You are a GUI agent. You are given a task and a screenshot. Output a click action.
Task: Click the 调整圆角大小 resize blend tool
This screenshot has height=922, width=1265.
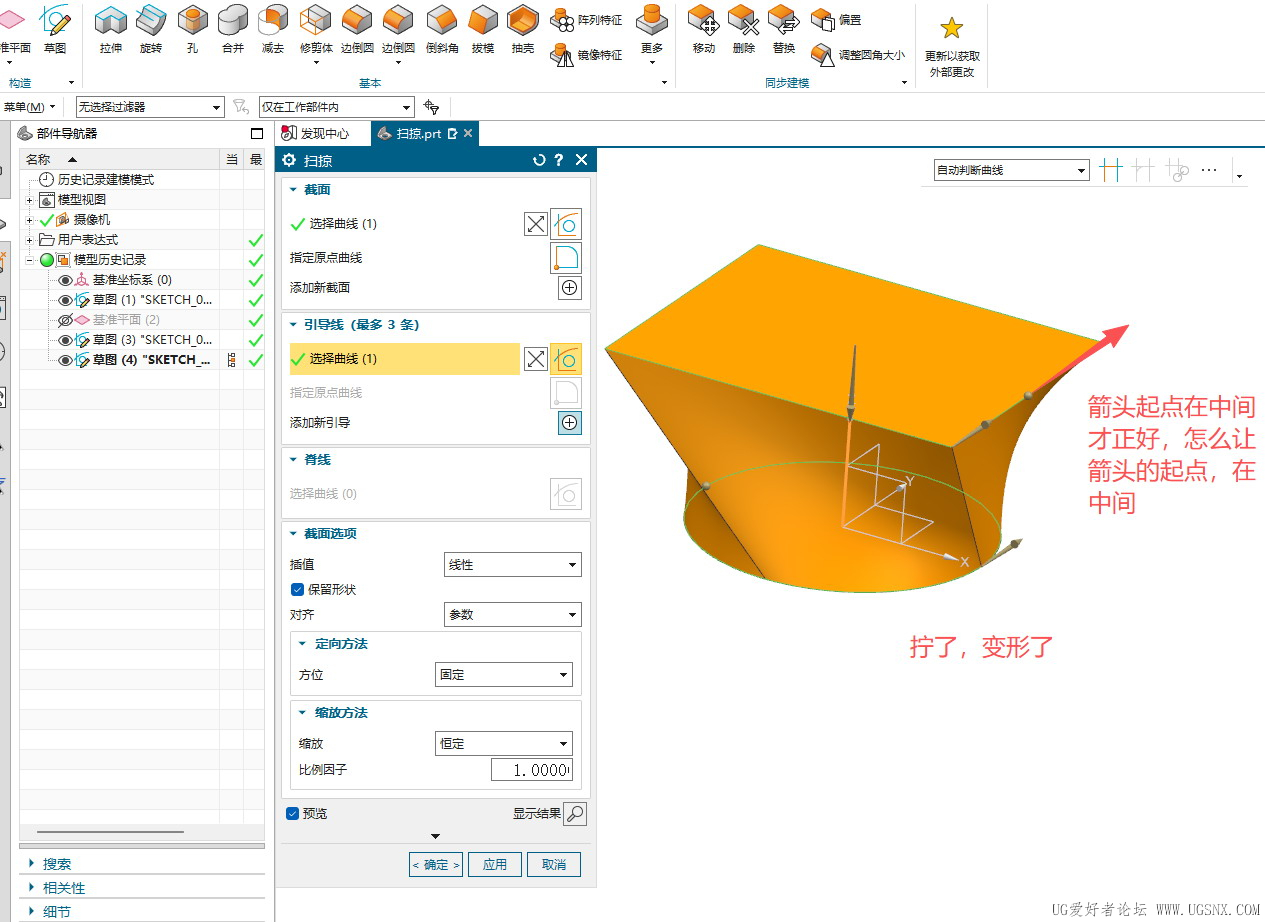click(x=858, y=55)
